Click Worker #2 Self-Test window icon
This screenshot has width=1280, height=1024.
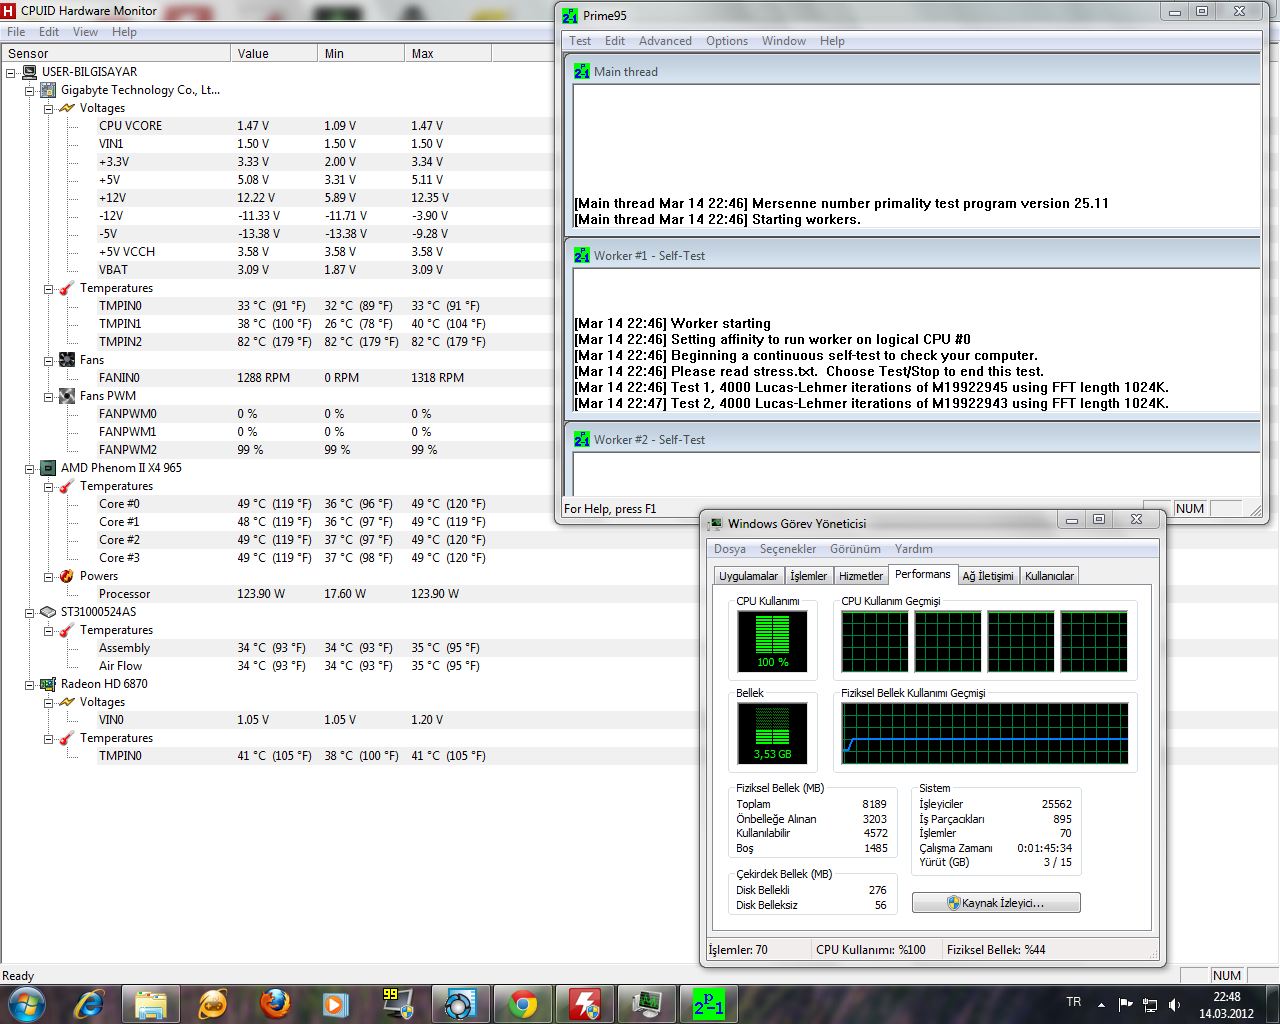[x=582, y=439]
